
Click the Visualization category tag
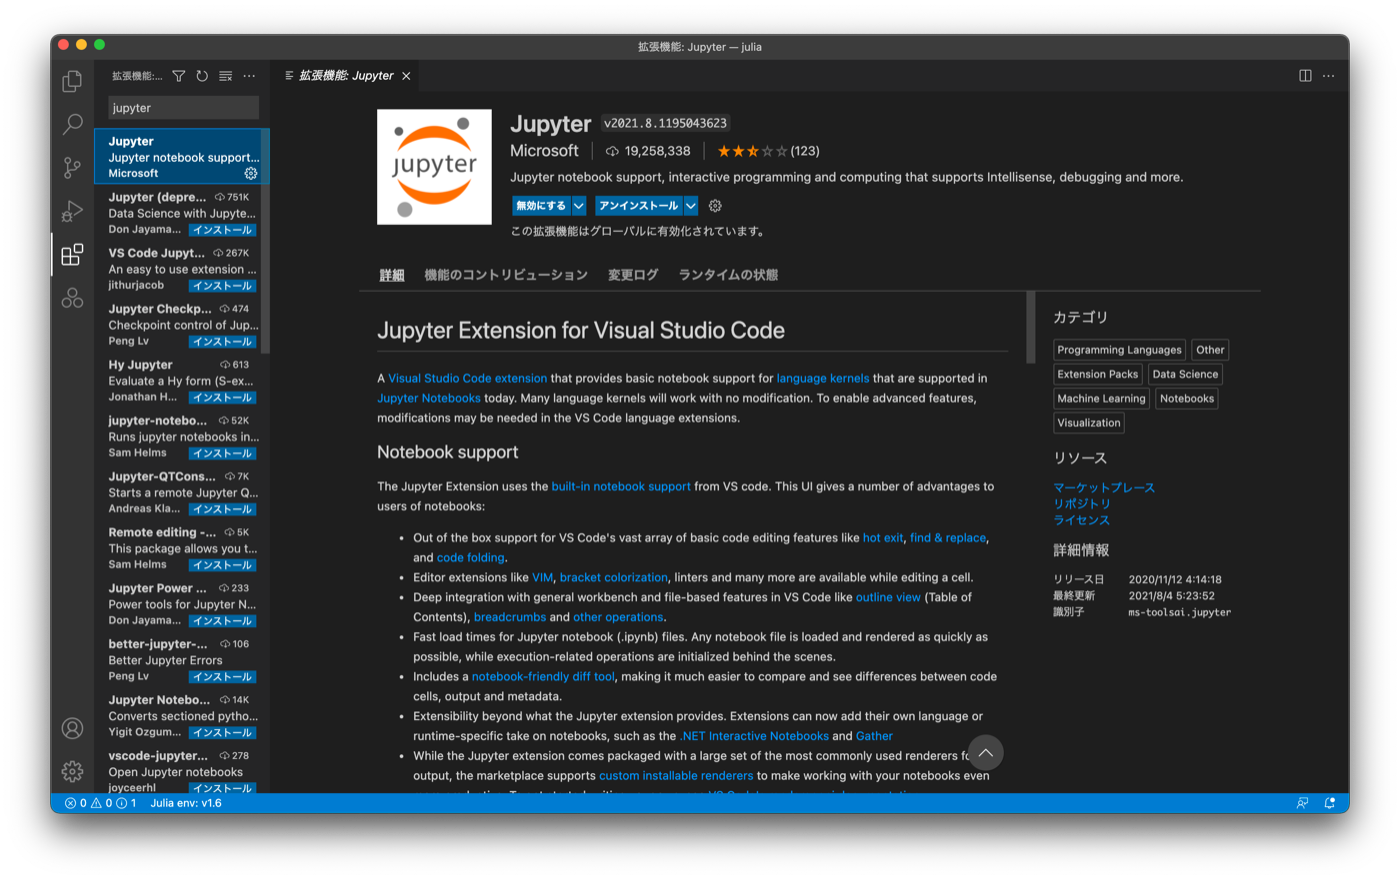click(1089, 423)
